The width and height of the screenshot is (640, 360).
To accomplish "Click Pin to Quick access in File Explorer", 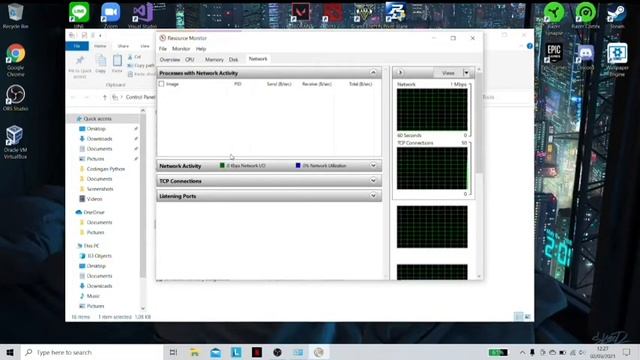I will coord(80,66).
